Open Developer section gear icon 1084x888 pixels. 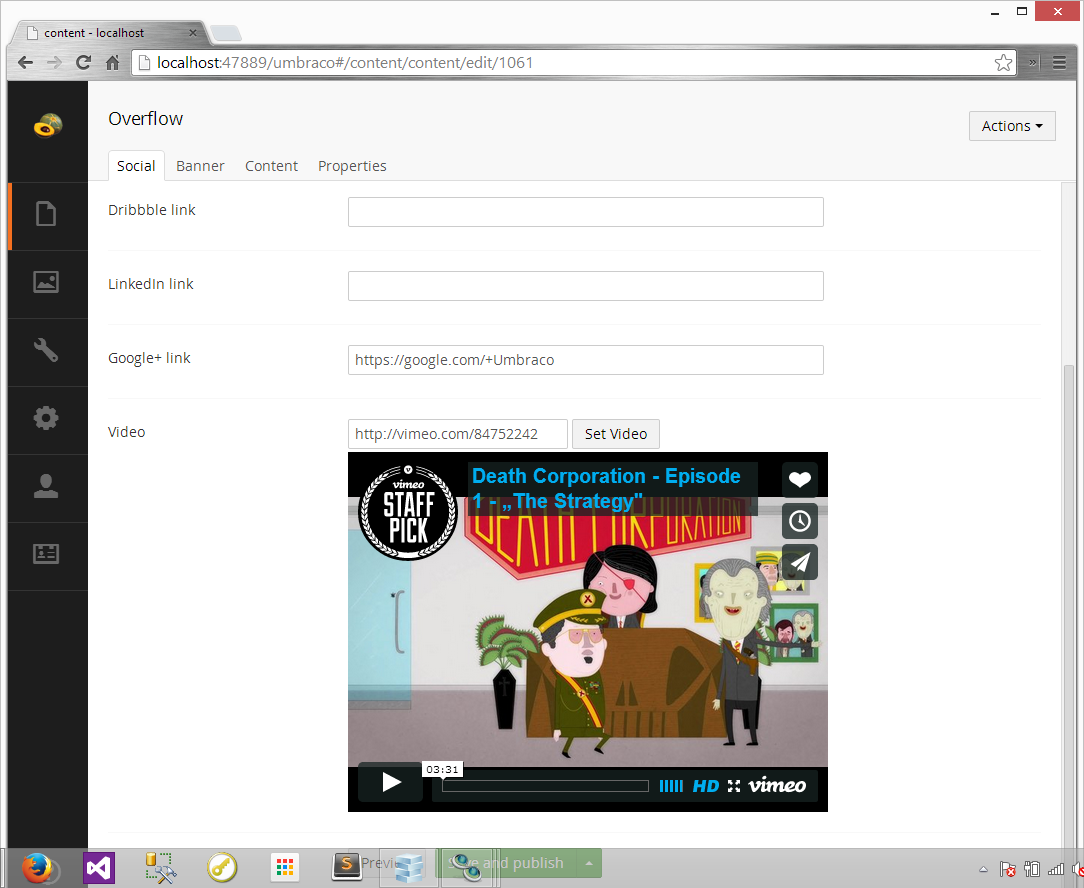[46, 418]
